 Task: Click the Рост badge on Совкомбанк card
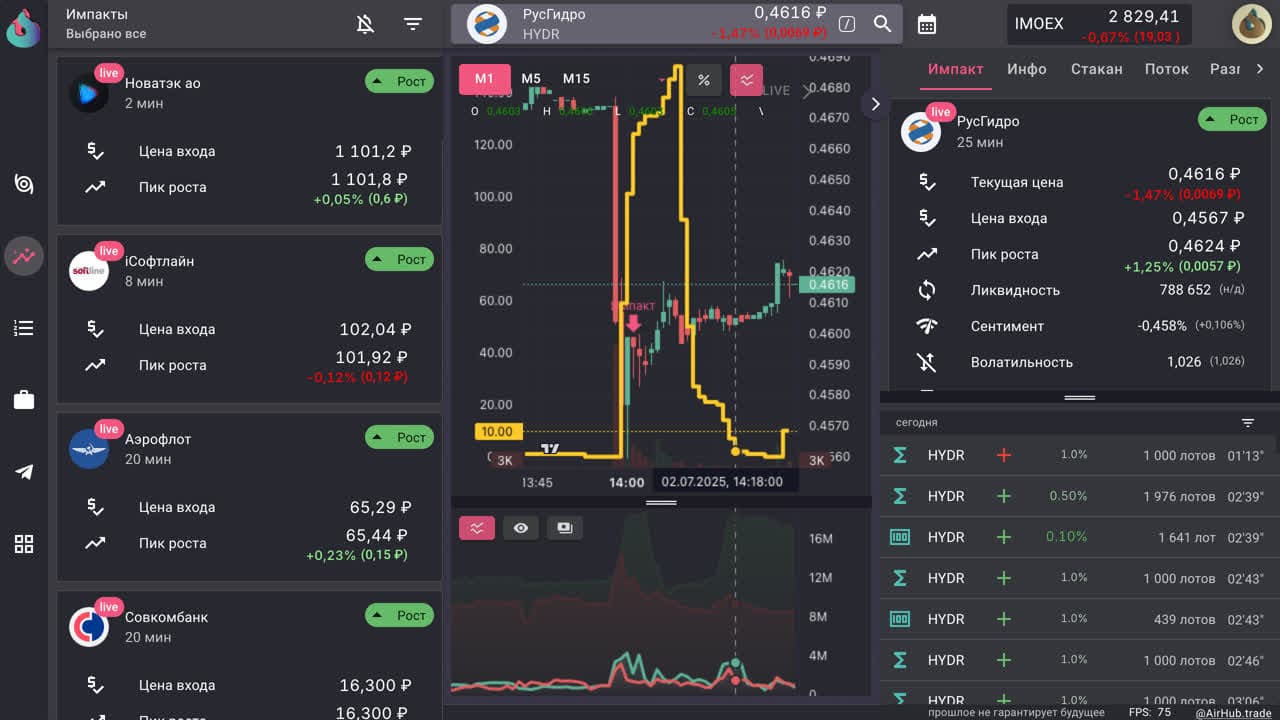400,615
